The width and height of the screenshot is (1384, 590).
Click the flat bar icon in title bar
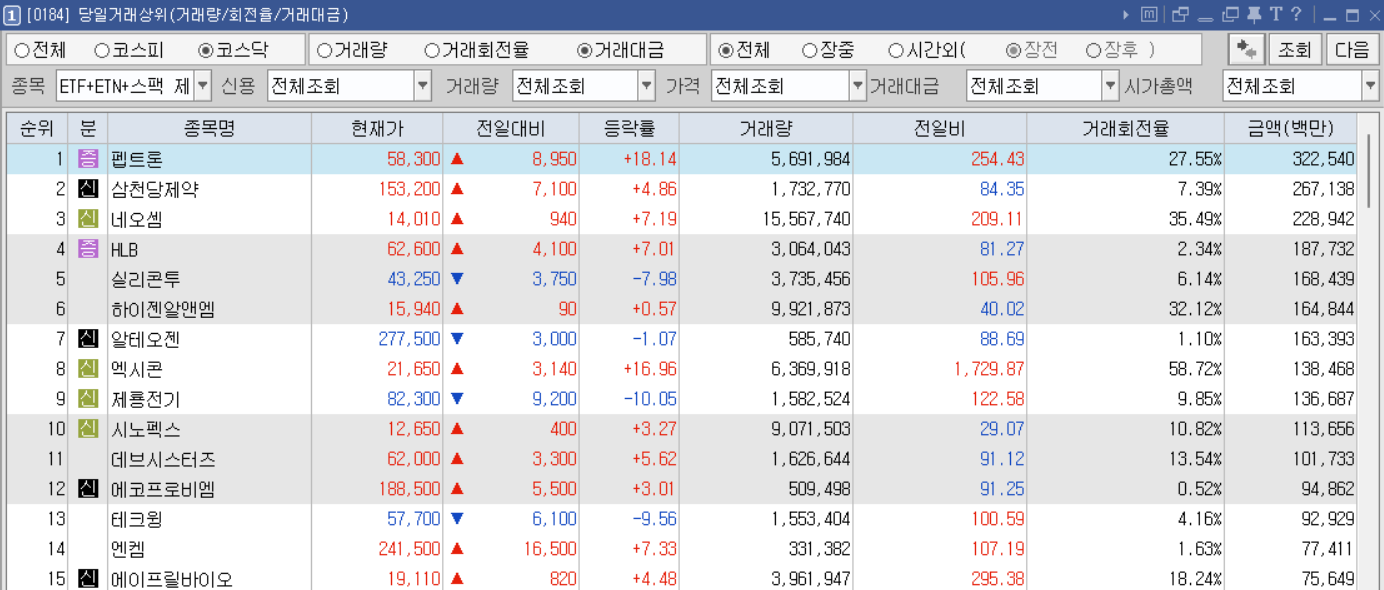pyautogui.click(x=1205, y=18)
